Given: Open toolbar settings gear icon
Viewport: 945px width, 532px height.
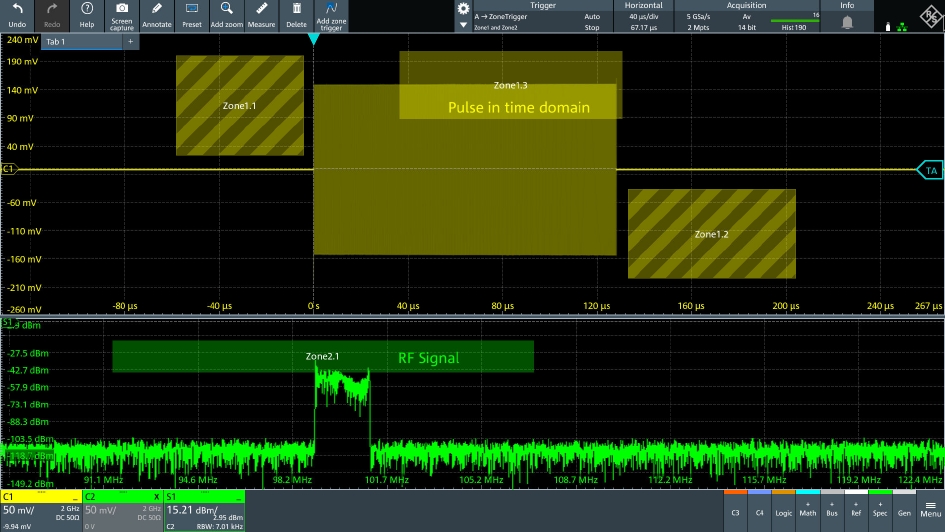Looking at the screenshot, I should [x=463, y=8].
